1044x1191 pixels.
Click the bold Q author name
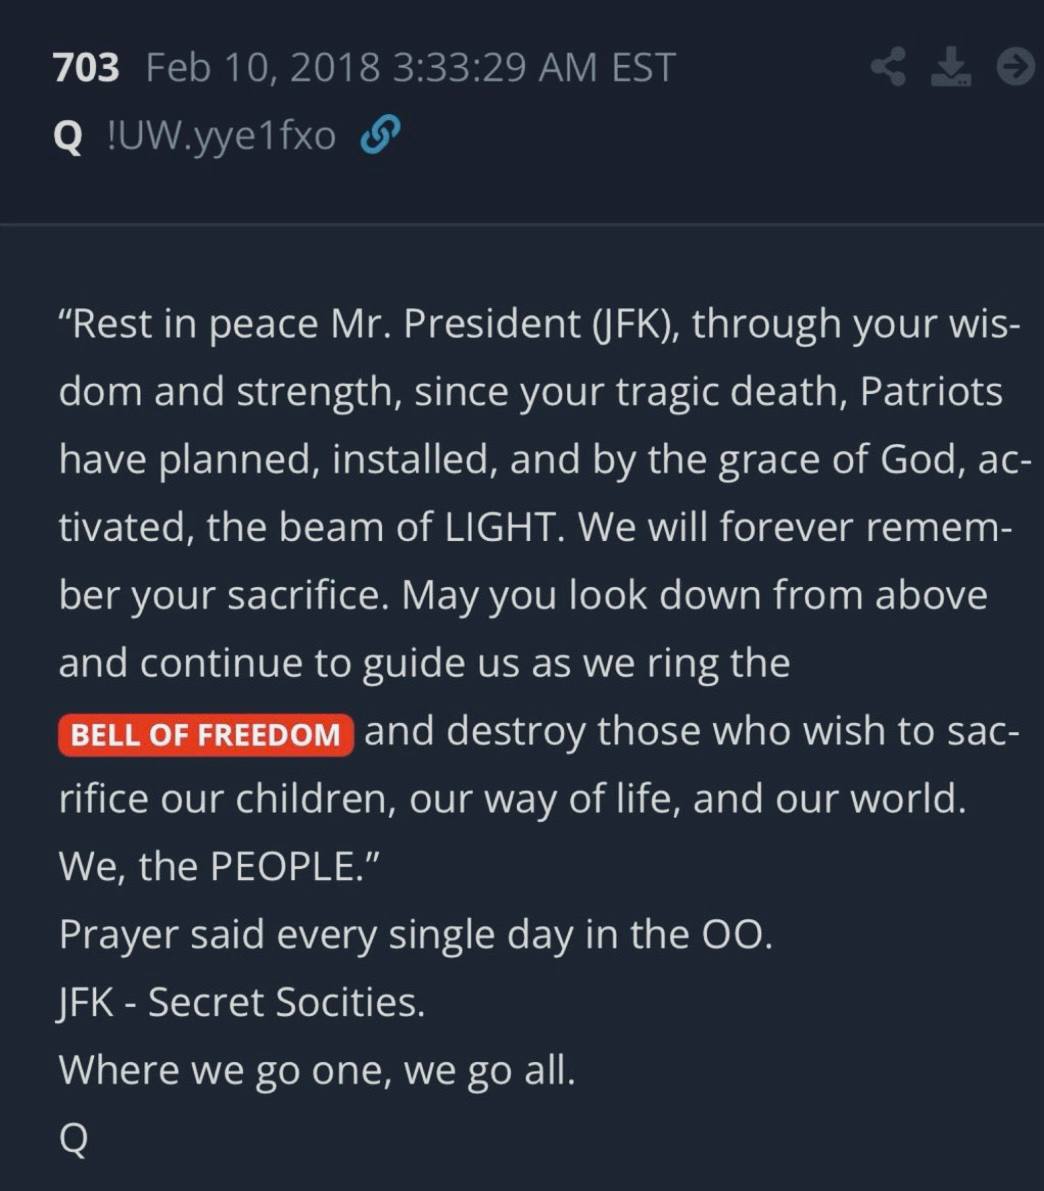(67, 136)
